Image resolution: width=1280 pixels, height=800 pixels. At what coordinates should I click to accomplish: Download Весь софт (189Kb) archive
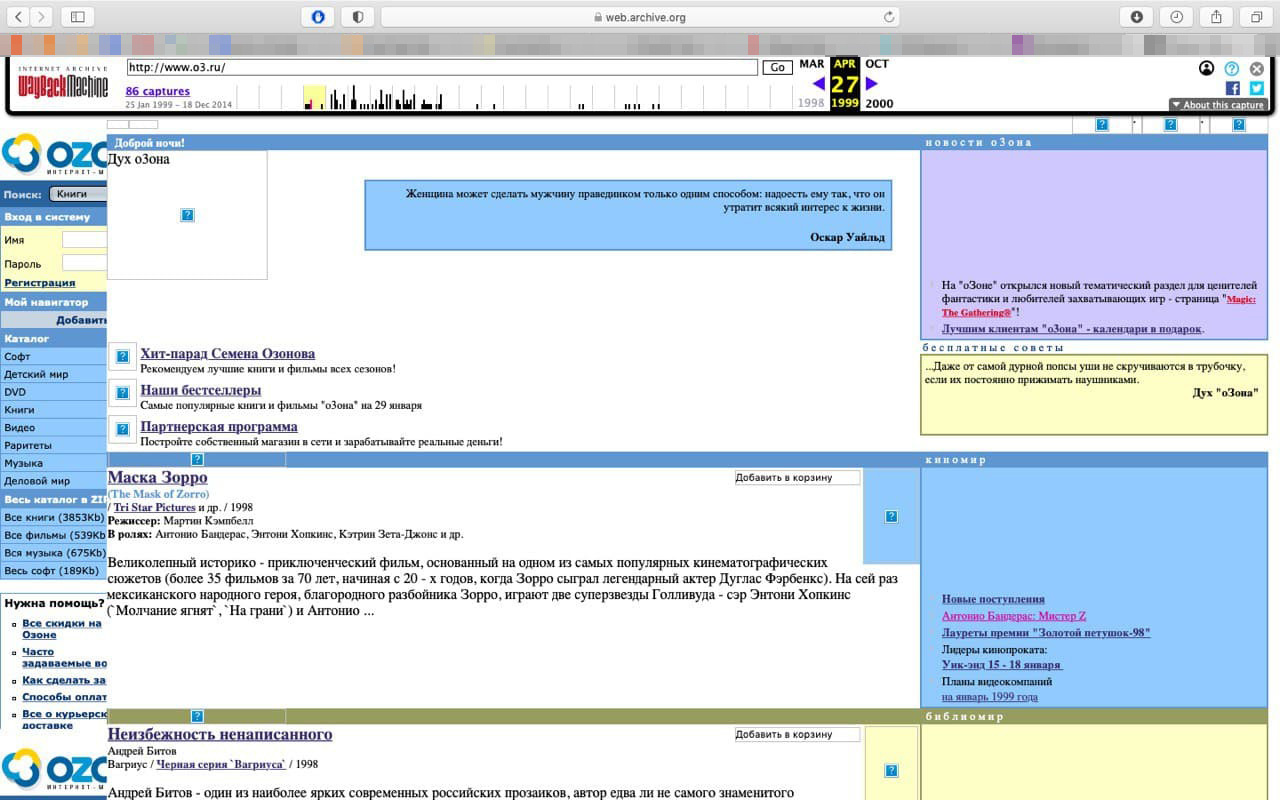pos(53,571)
